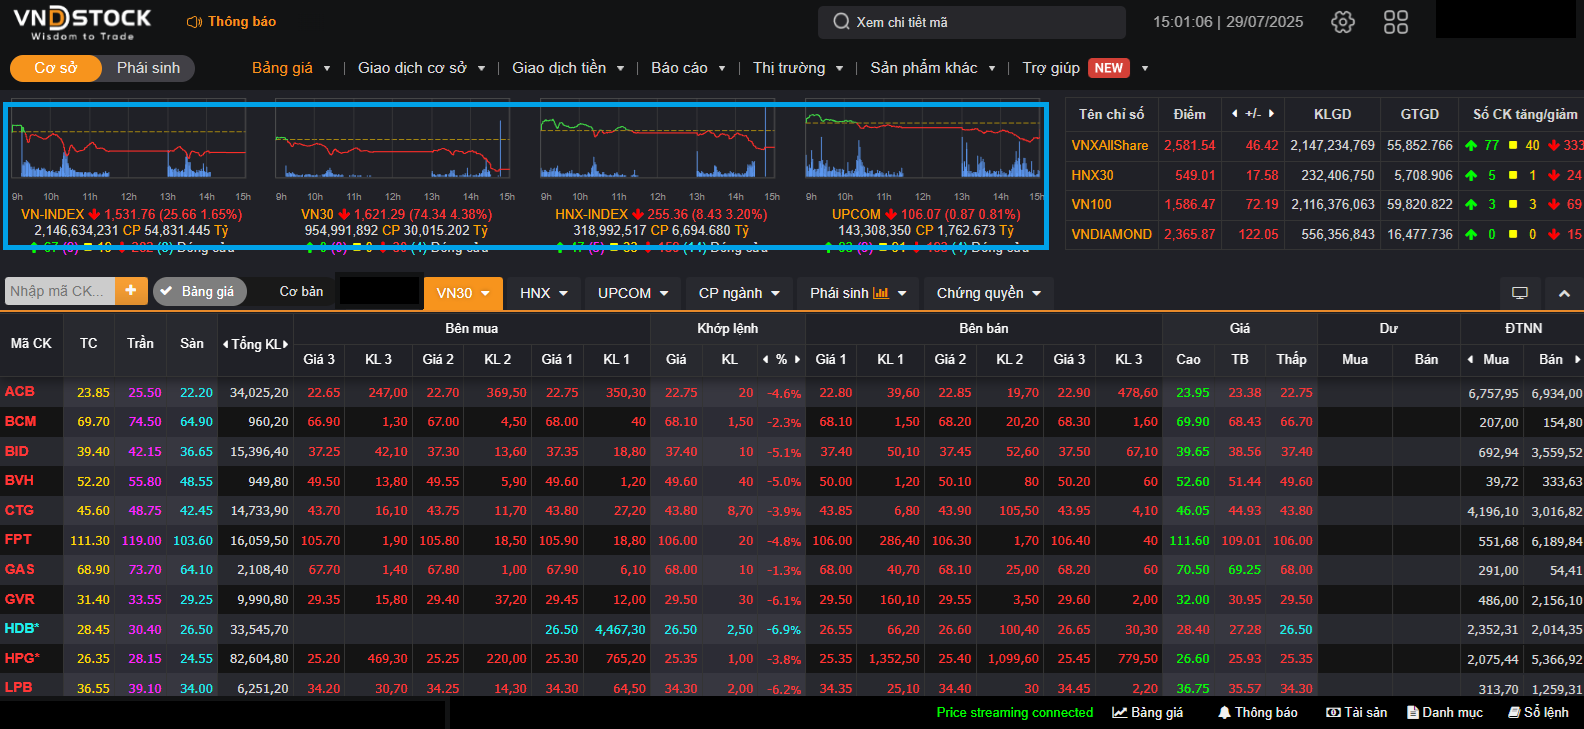Click the orange plus add-symbol button

coord(131,291)
